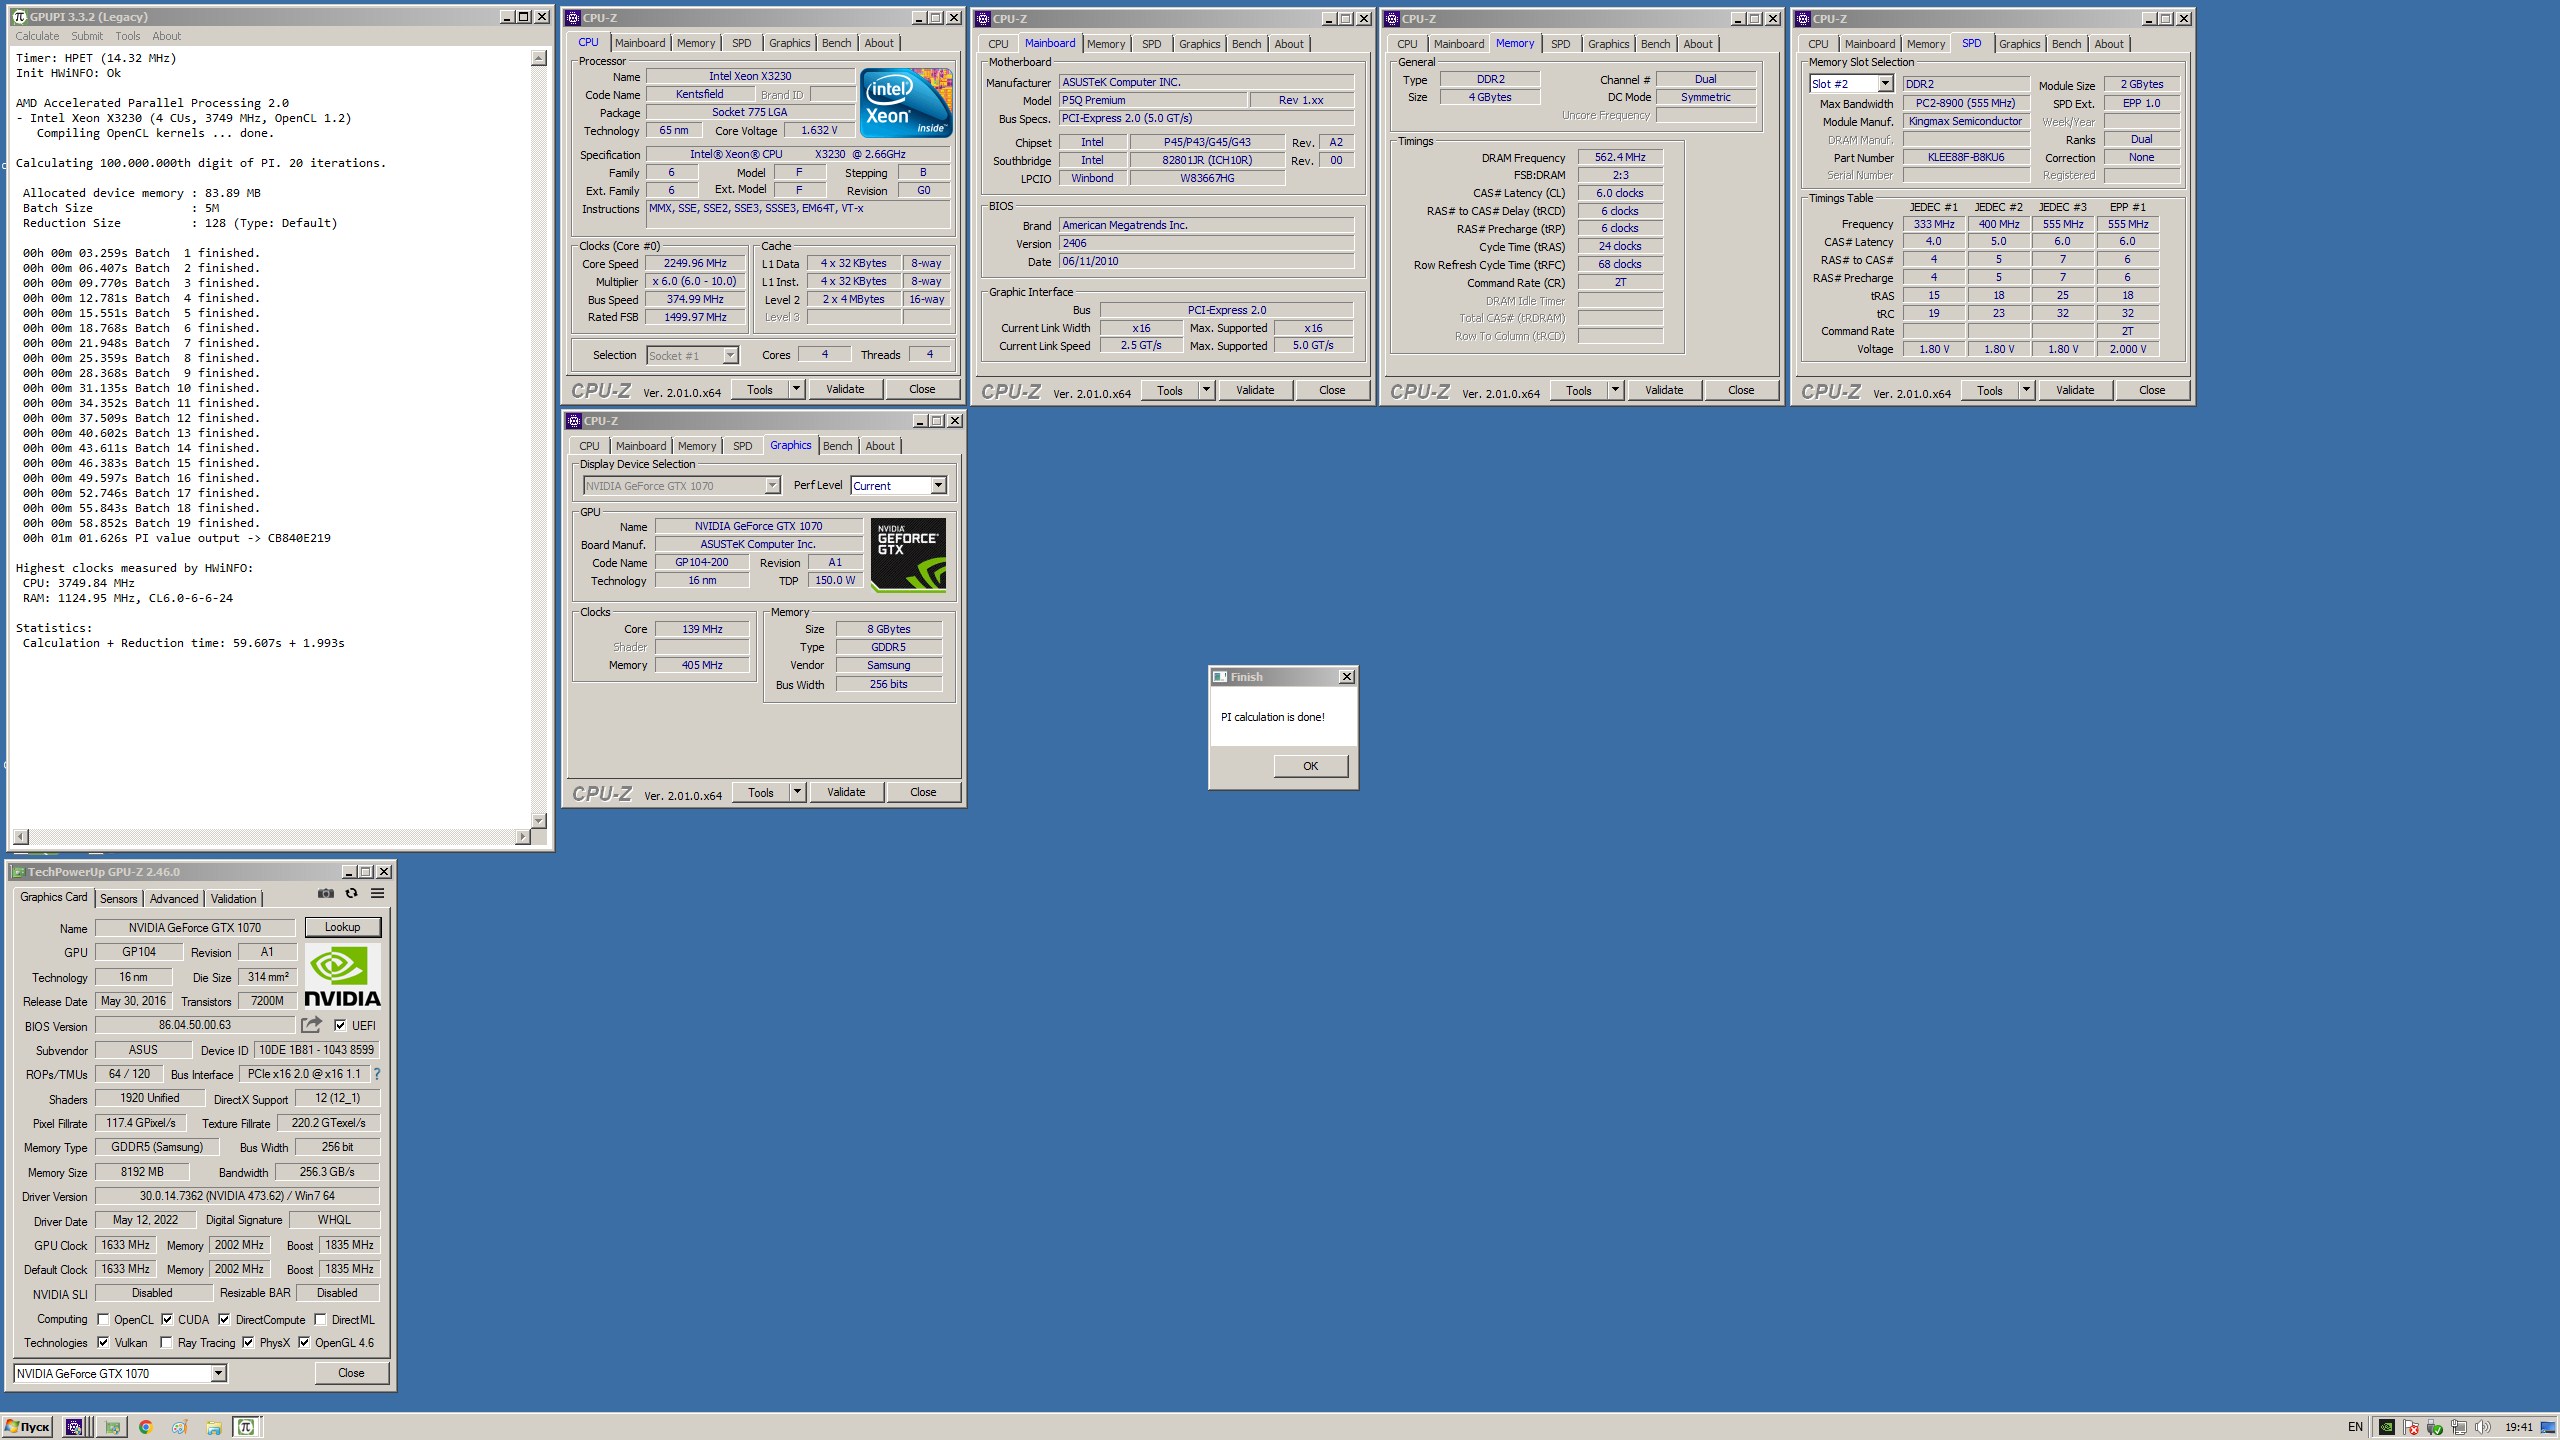Click Close in the CPU-Z Memory window
Viewport: 2560px width, 1440px height.
(1741, 390)
